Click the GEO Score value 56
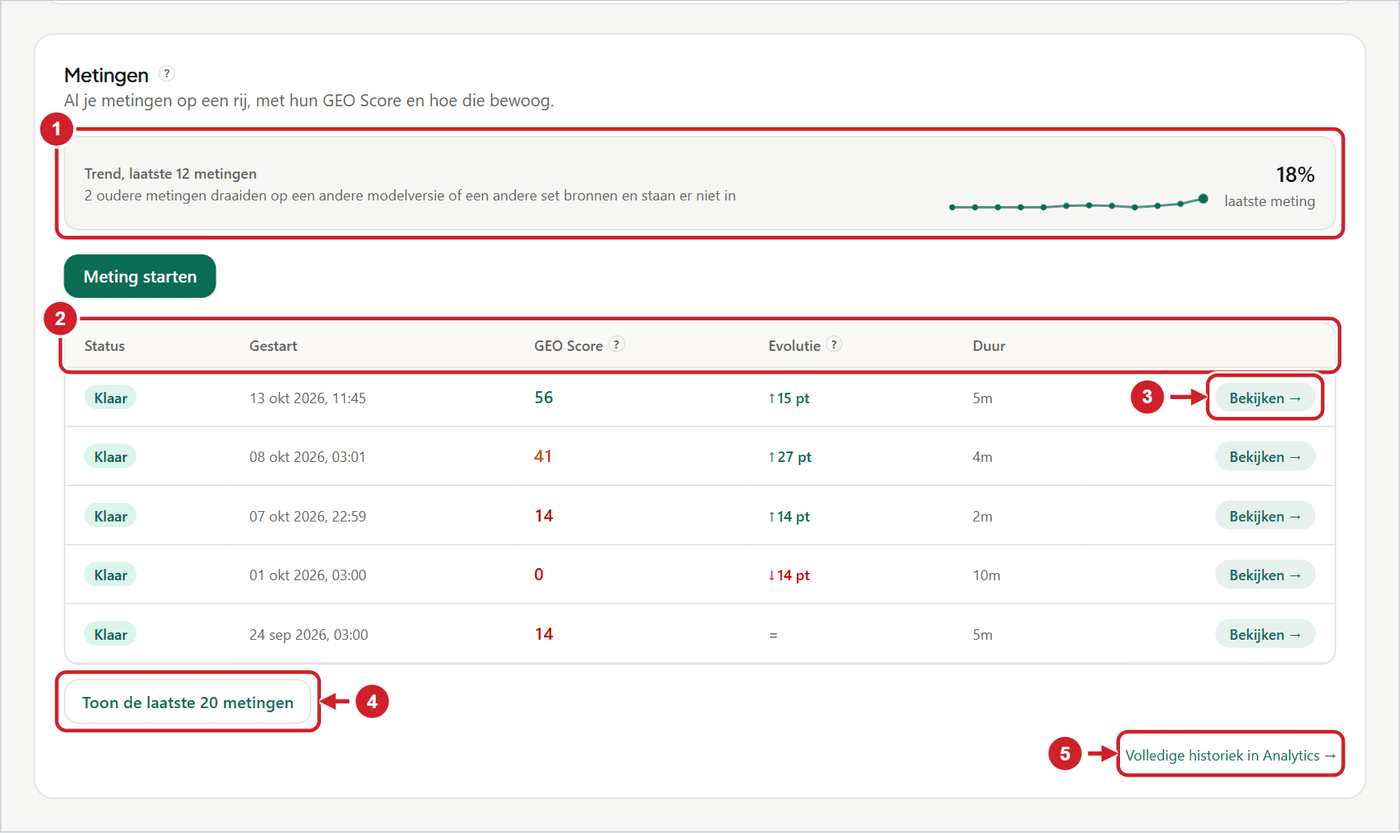 coord(544,397)
